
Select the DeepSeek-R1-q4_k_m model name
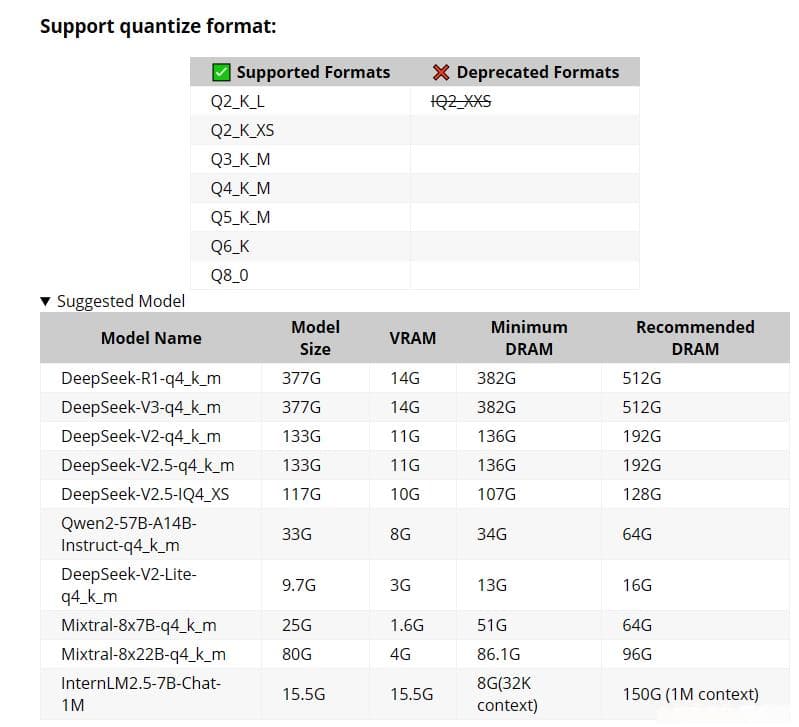[x=141, y=379]
